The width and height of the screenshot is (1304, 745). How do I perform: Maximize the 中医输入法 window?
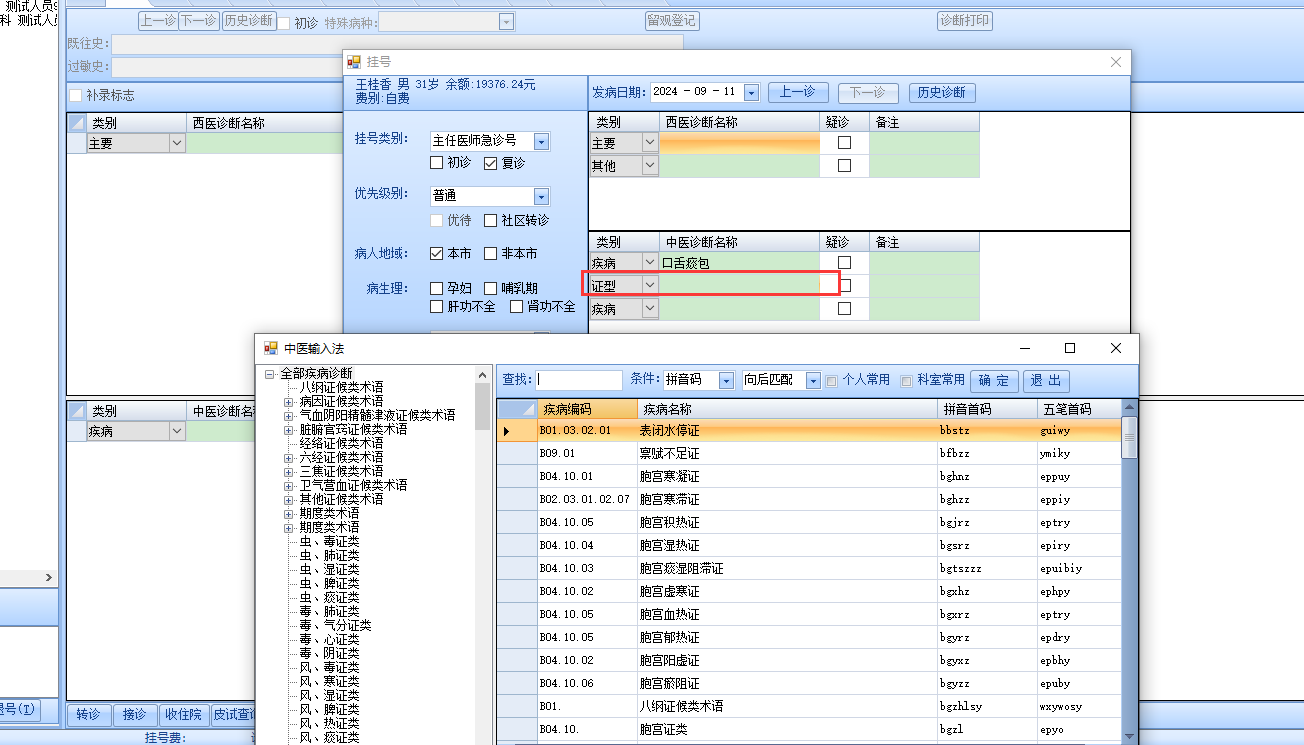(1070, 348)
